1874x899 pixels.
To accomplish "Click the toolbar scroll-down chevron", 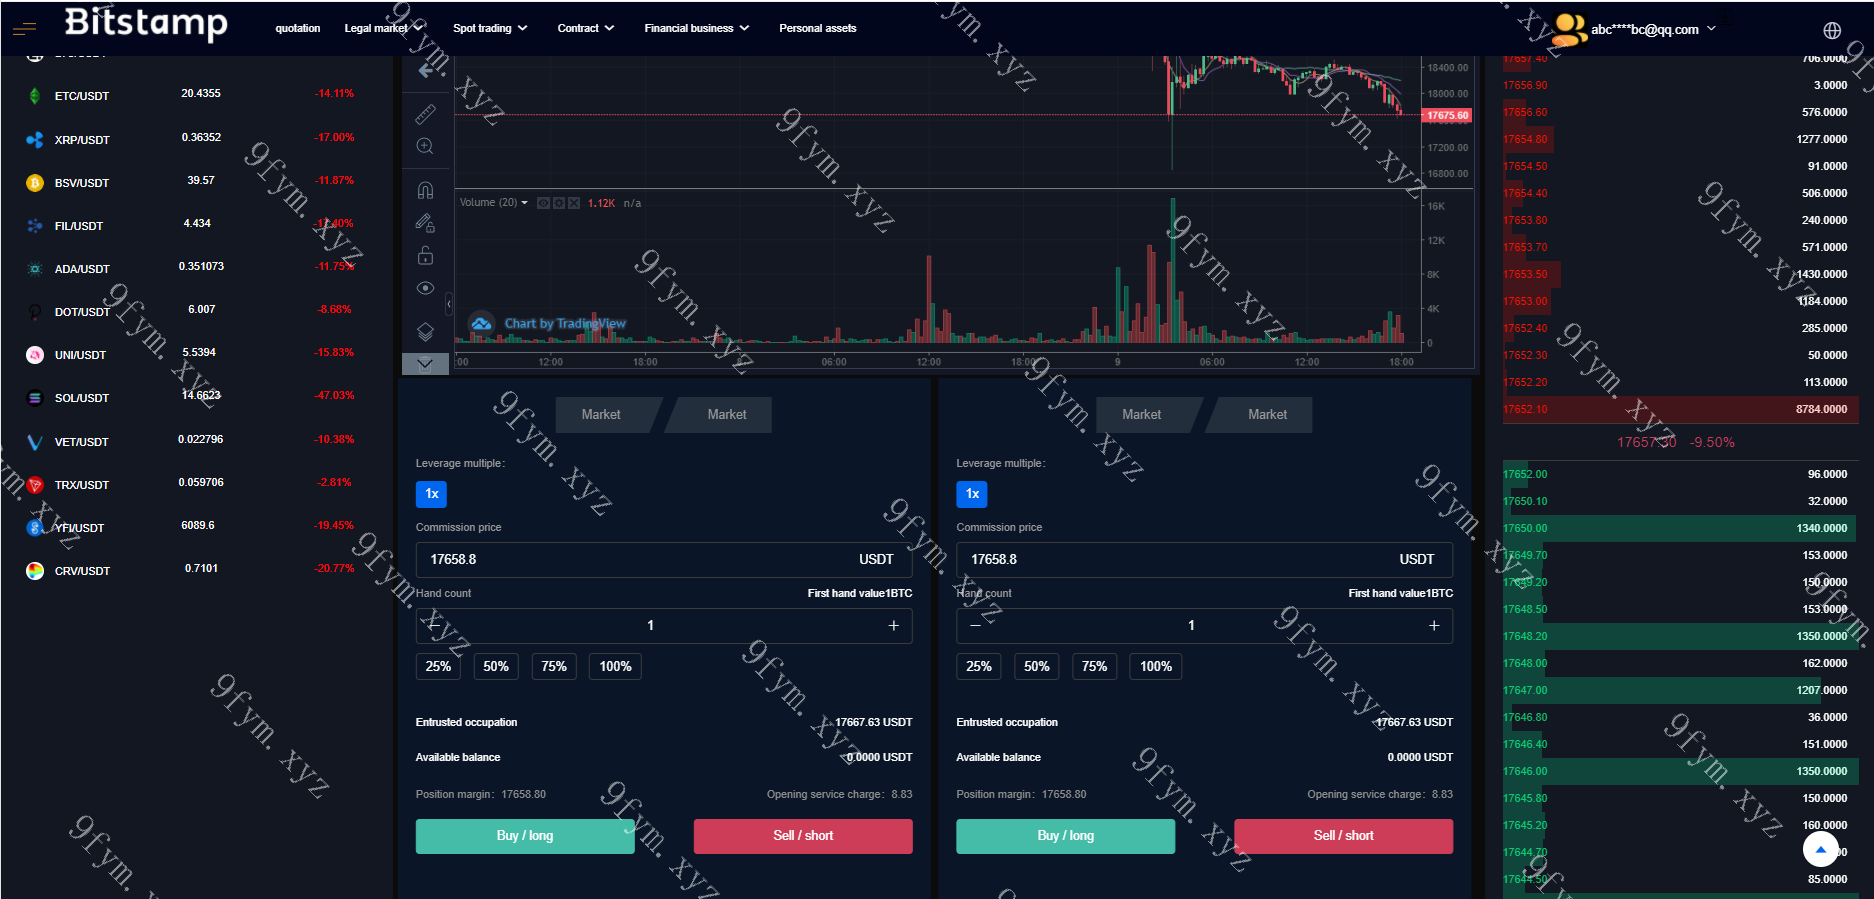I will 425,364.
